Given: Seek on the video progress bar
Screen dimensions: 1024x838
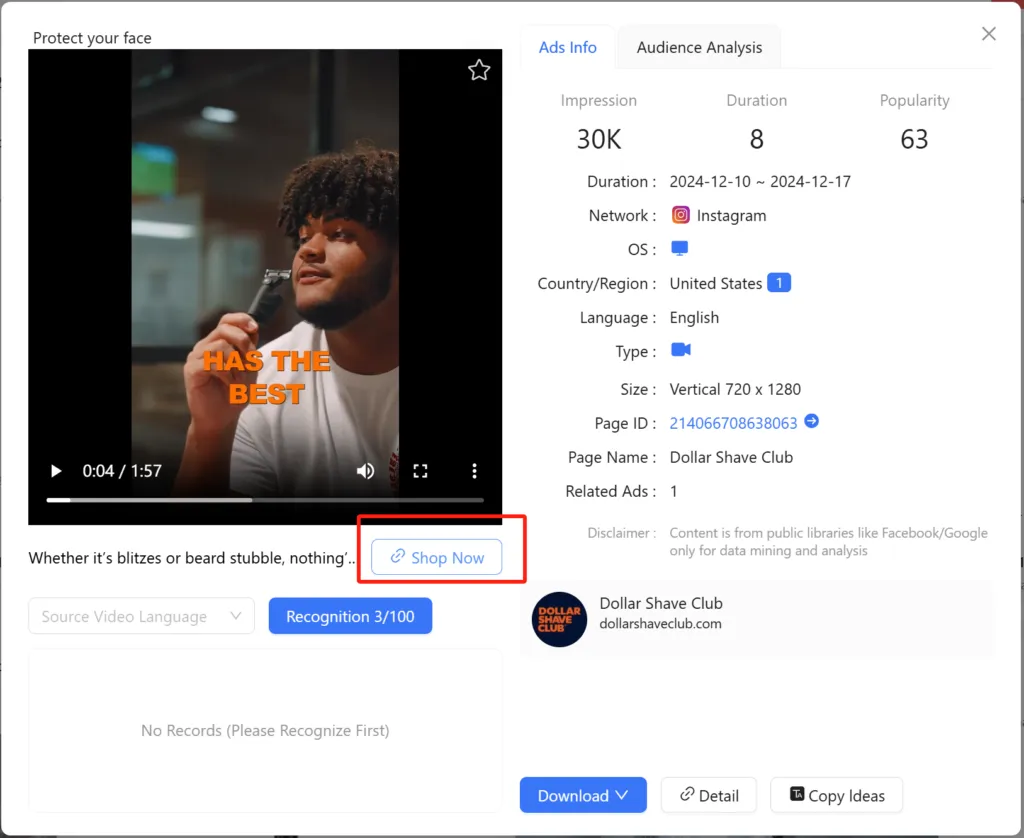Looking at the screenshot, I should pyautogui.click(x=265, y=499).
